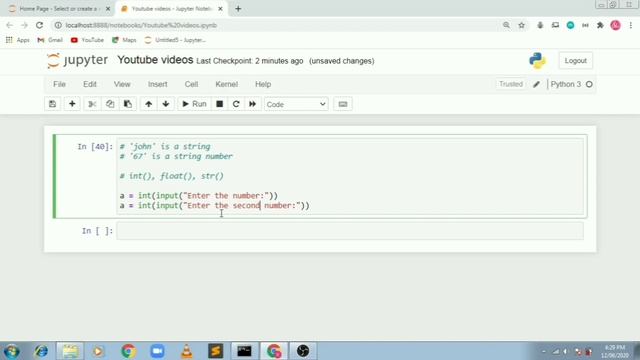Click the Jupyter logo
The image size is (640, 360).
click(x=77, y=60)
